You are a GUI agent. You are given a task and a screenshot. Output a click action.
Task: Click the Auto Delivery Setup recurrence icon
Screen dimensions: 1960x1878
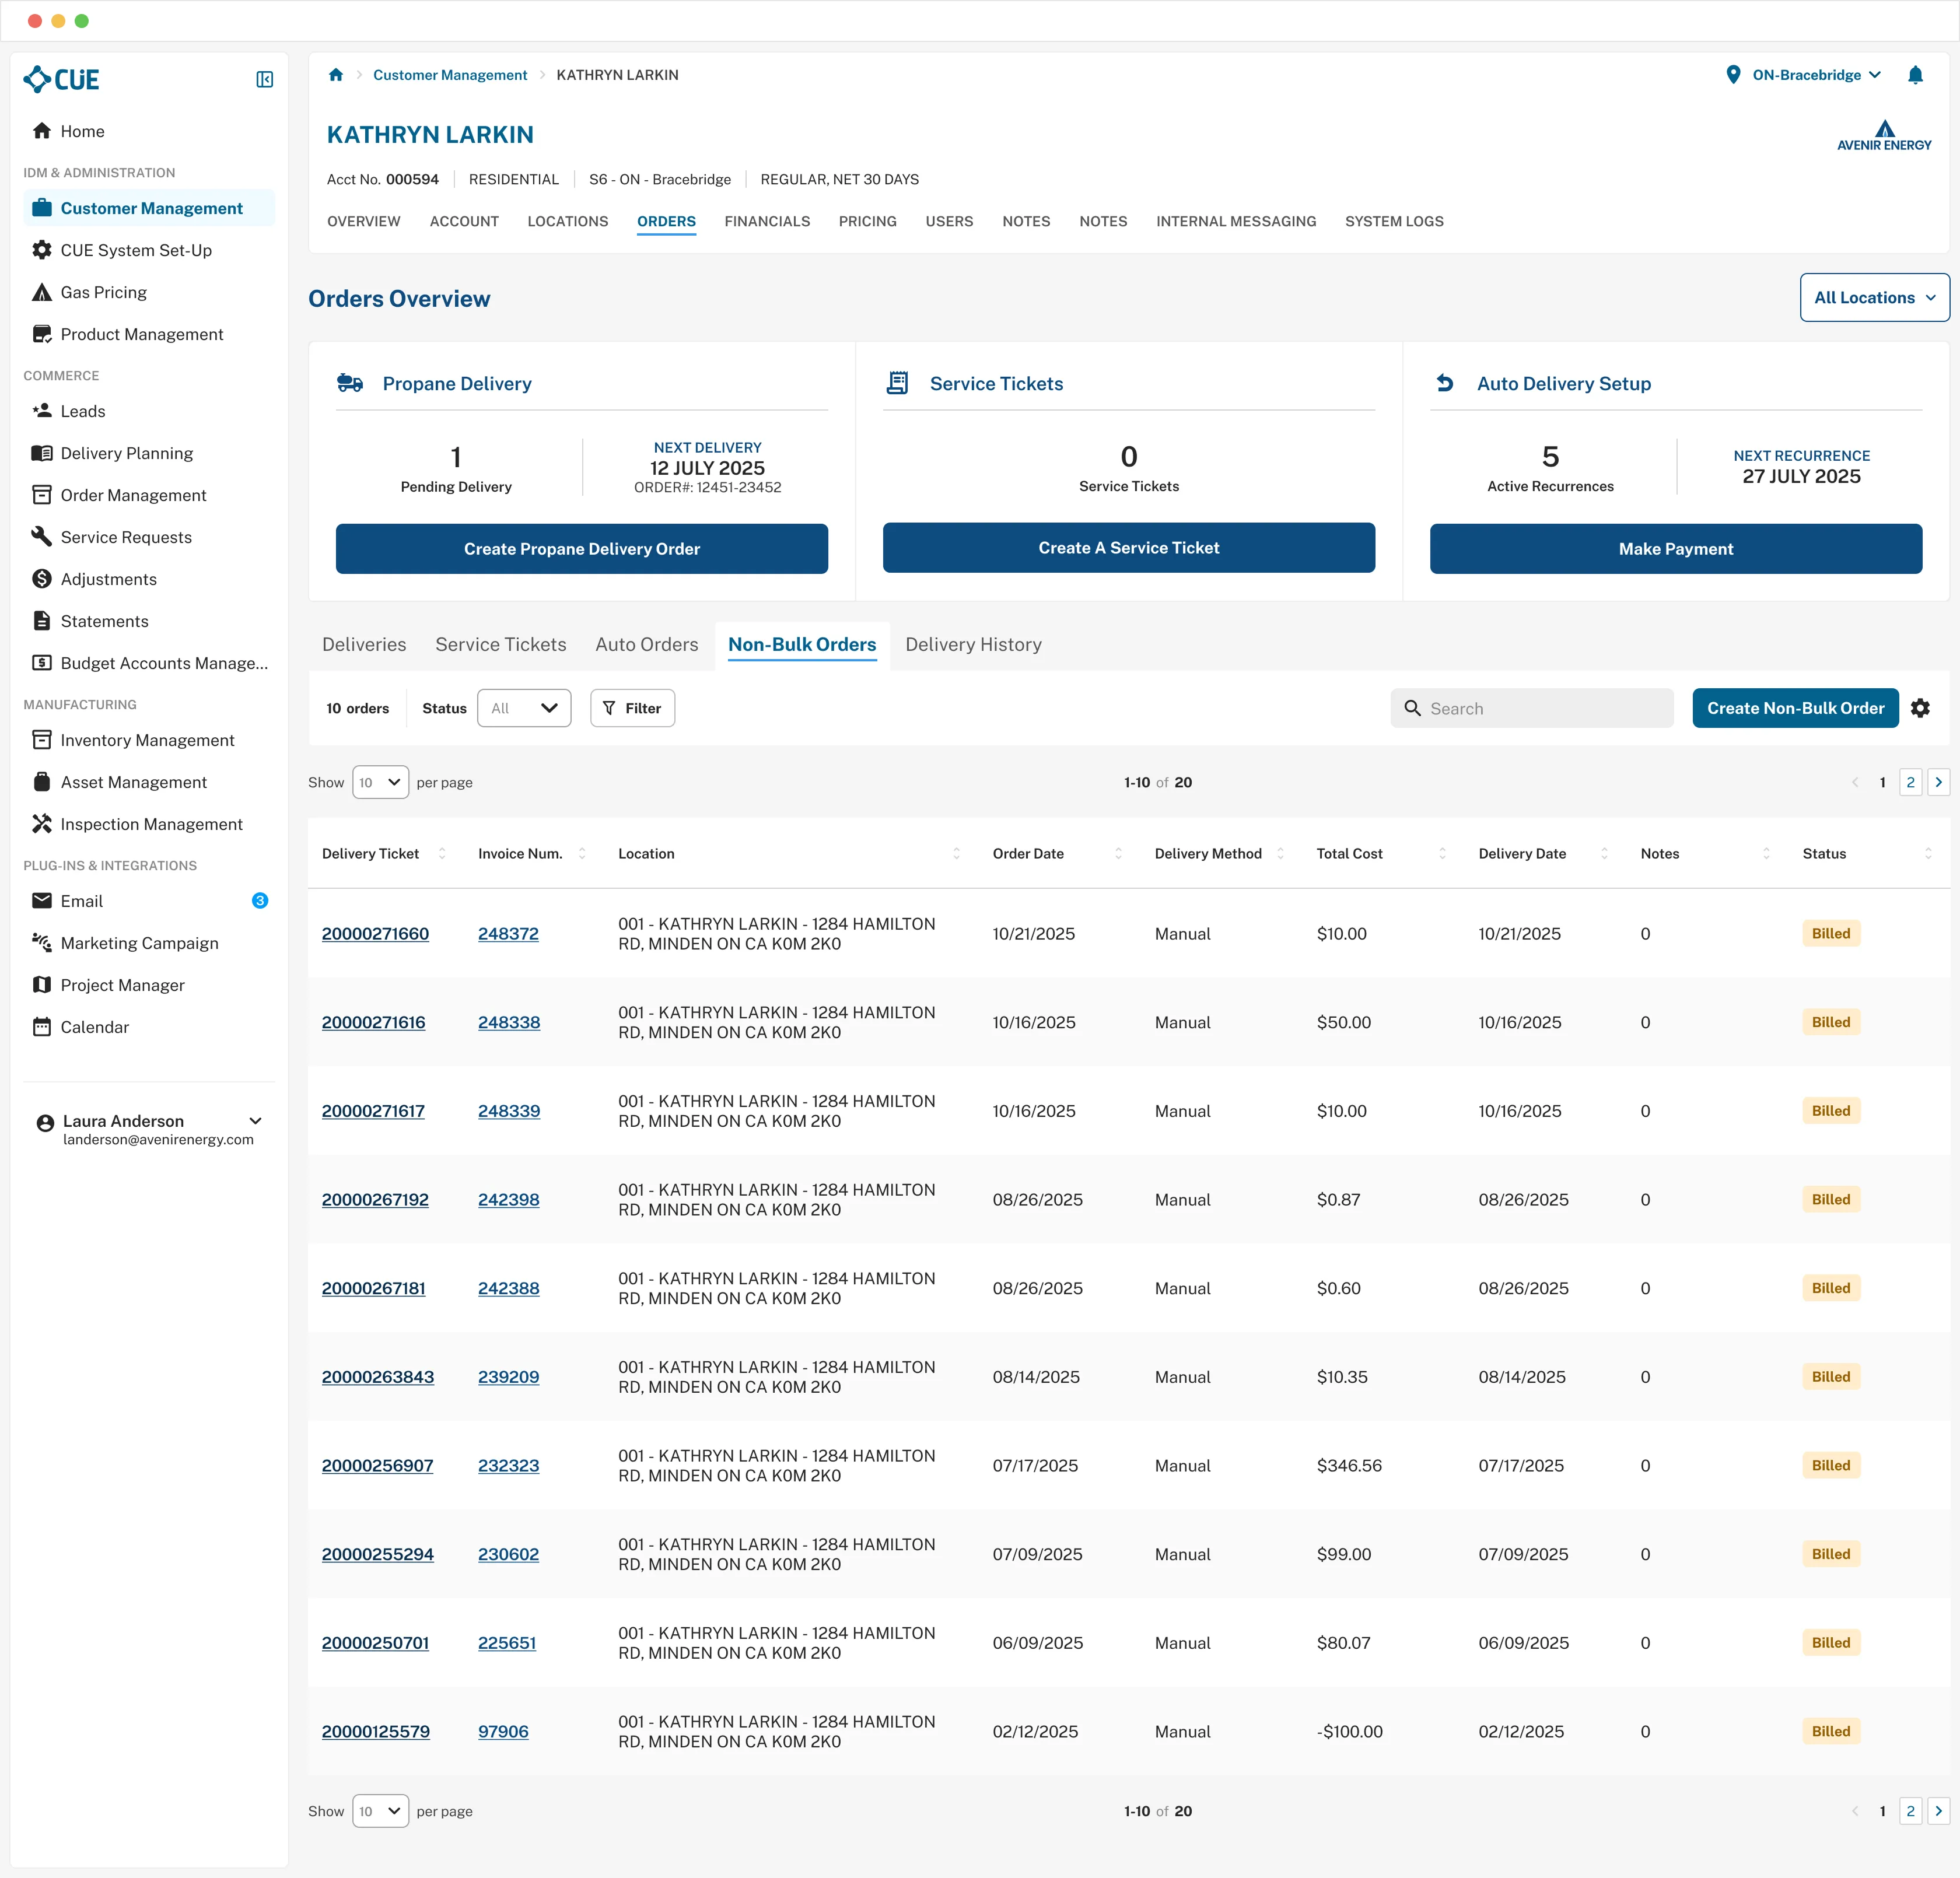tap(1445, 383)
